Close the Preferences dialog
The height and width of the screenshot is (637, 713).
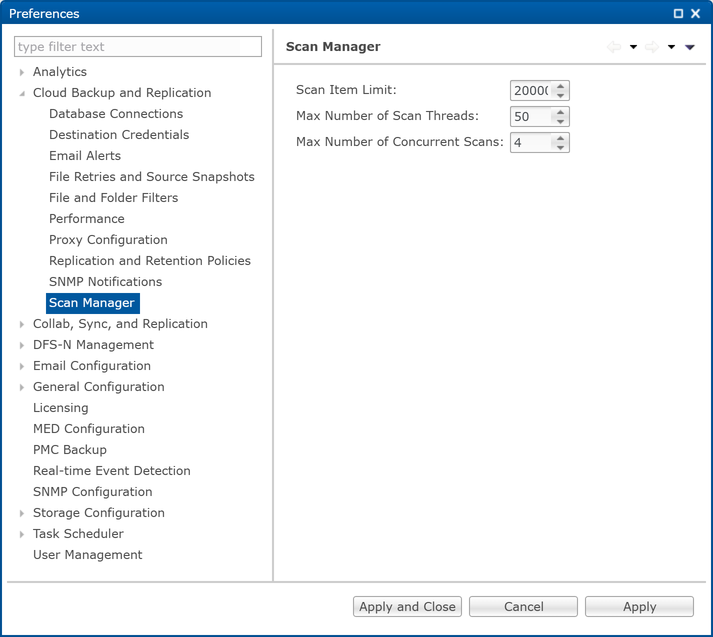(695, 14)
